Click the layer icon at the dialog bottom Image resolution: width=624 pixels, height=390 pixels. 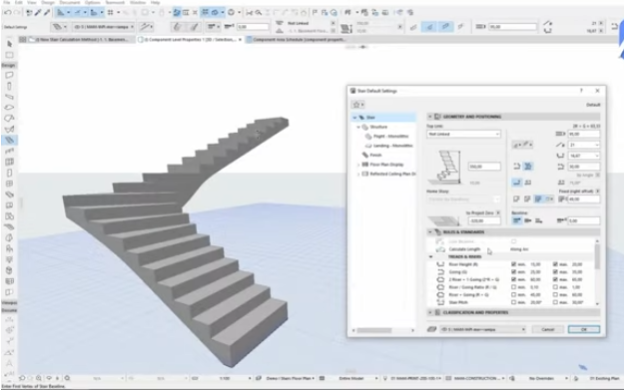click(x=432, y=329)
